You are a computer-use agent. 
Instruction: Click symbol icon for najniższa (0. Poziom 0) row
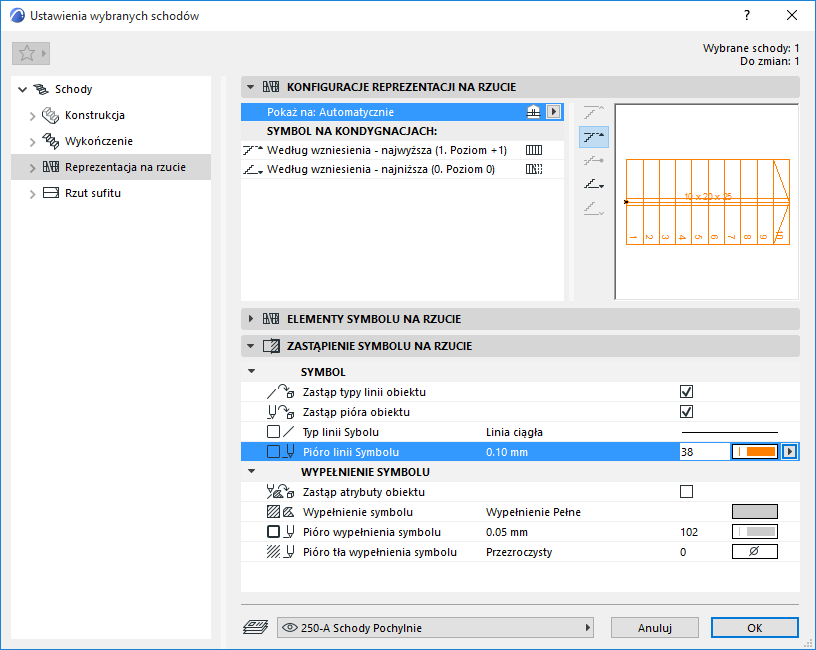[x=534, y=169]
